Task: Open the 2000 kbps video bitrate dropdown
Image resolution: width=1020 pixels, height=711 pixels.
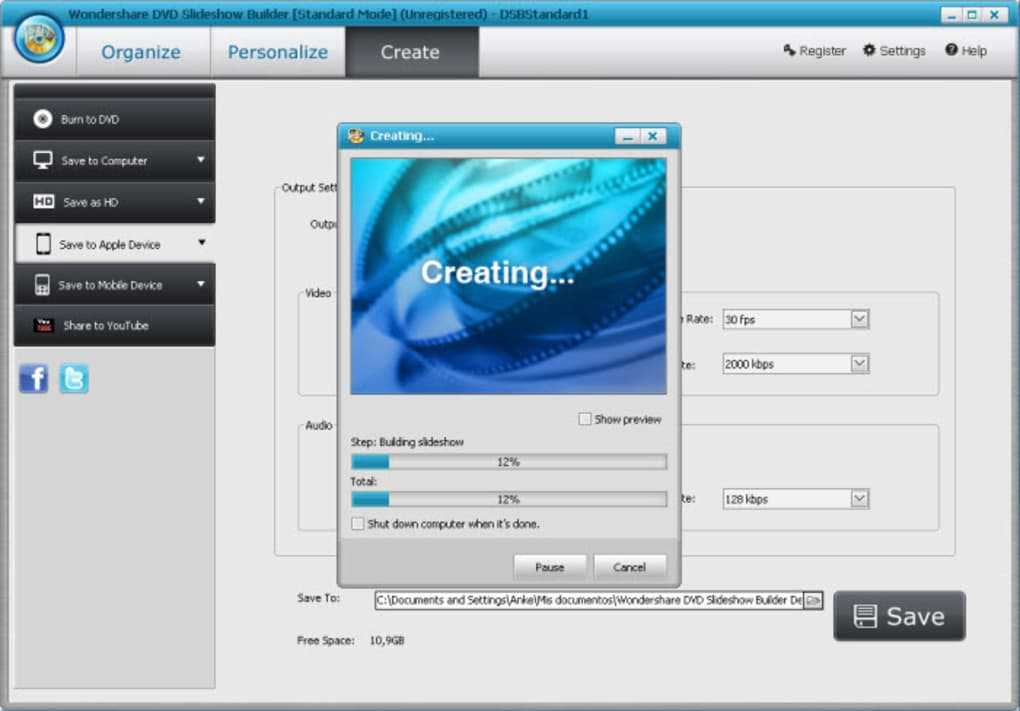Action: pos(859,364)
